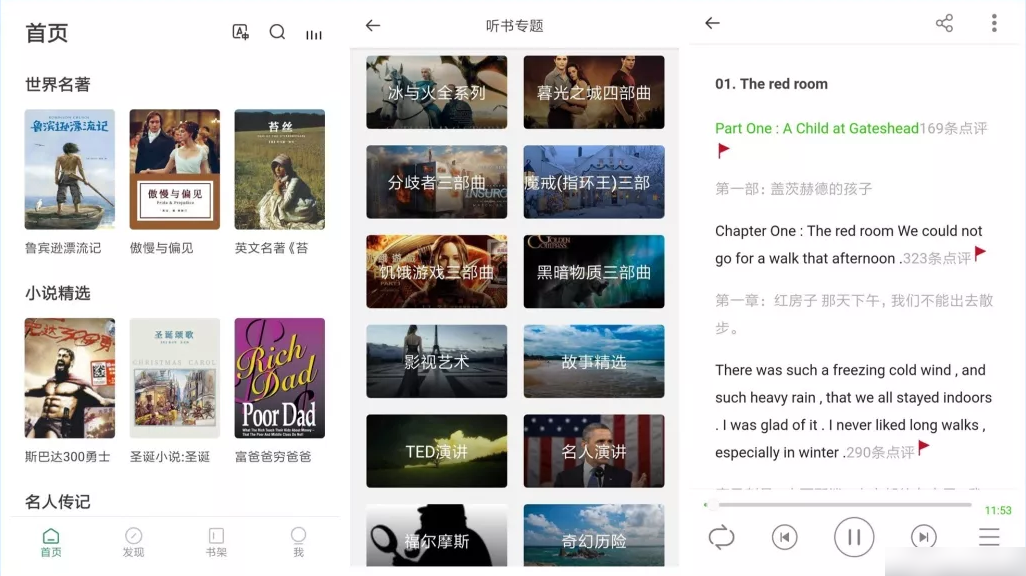Select the green Part One line
1026x576 pixels.
(x=817, y=128)
